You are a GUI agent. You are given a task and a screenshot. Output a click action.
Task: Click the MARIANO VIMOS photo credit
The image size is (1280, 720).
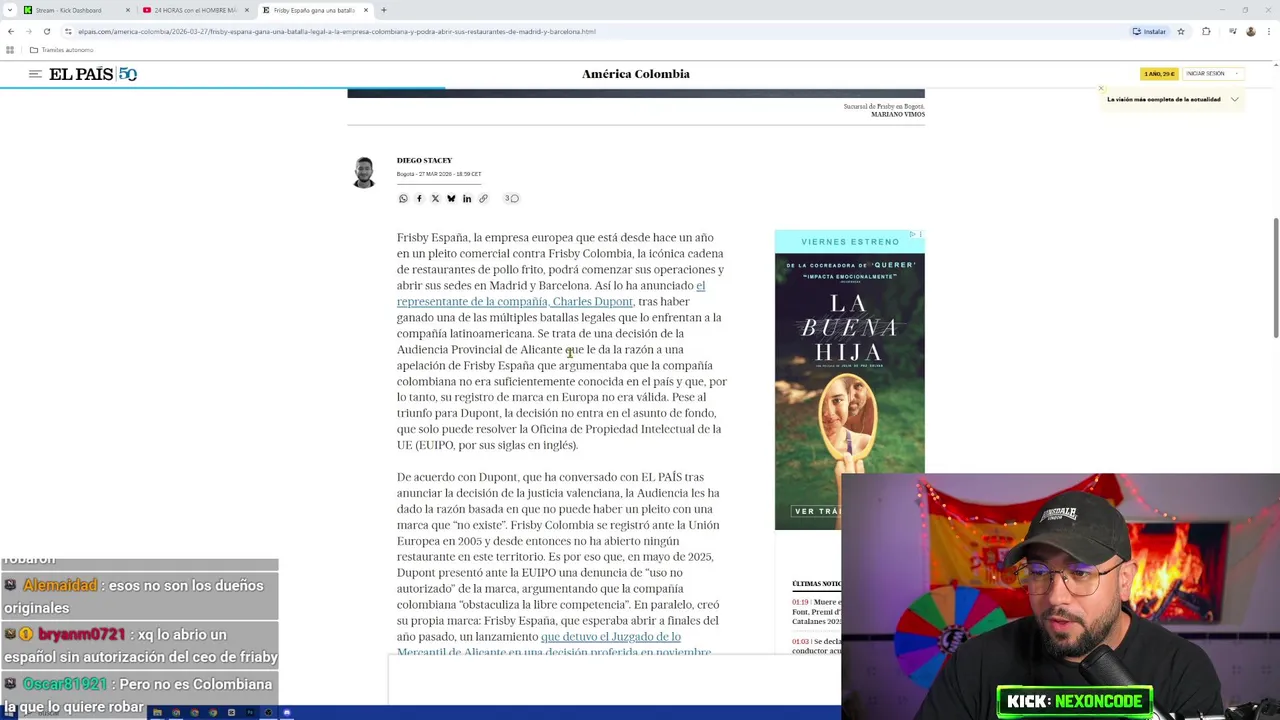click(898, 114)
